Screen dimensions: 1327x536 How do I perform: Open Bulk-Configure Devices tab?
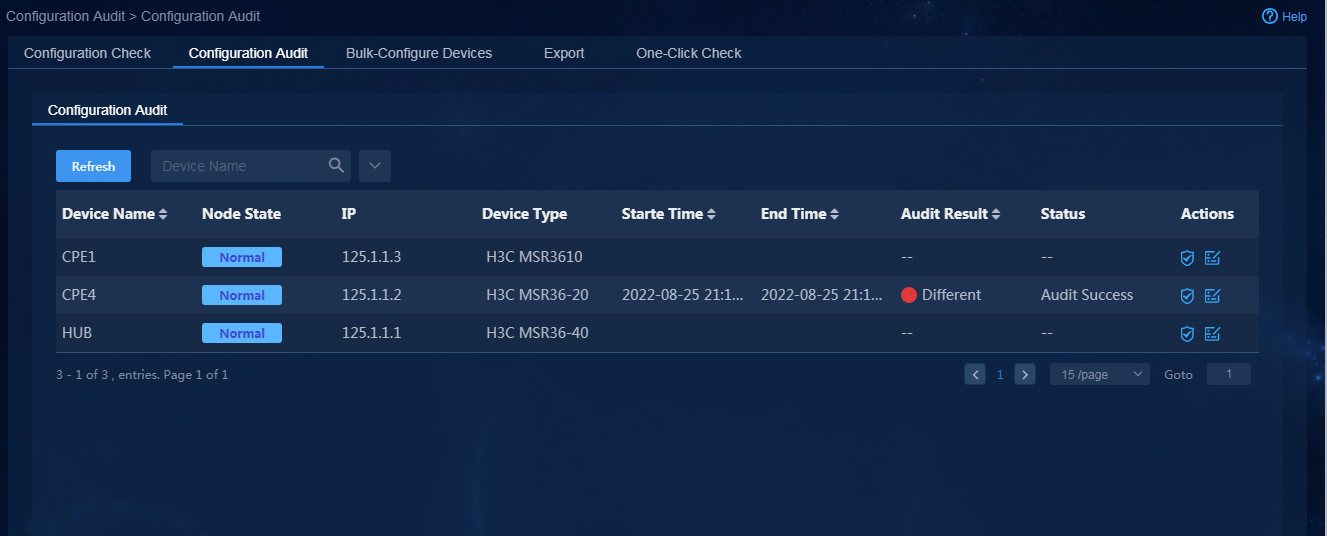[419, 53]
